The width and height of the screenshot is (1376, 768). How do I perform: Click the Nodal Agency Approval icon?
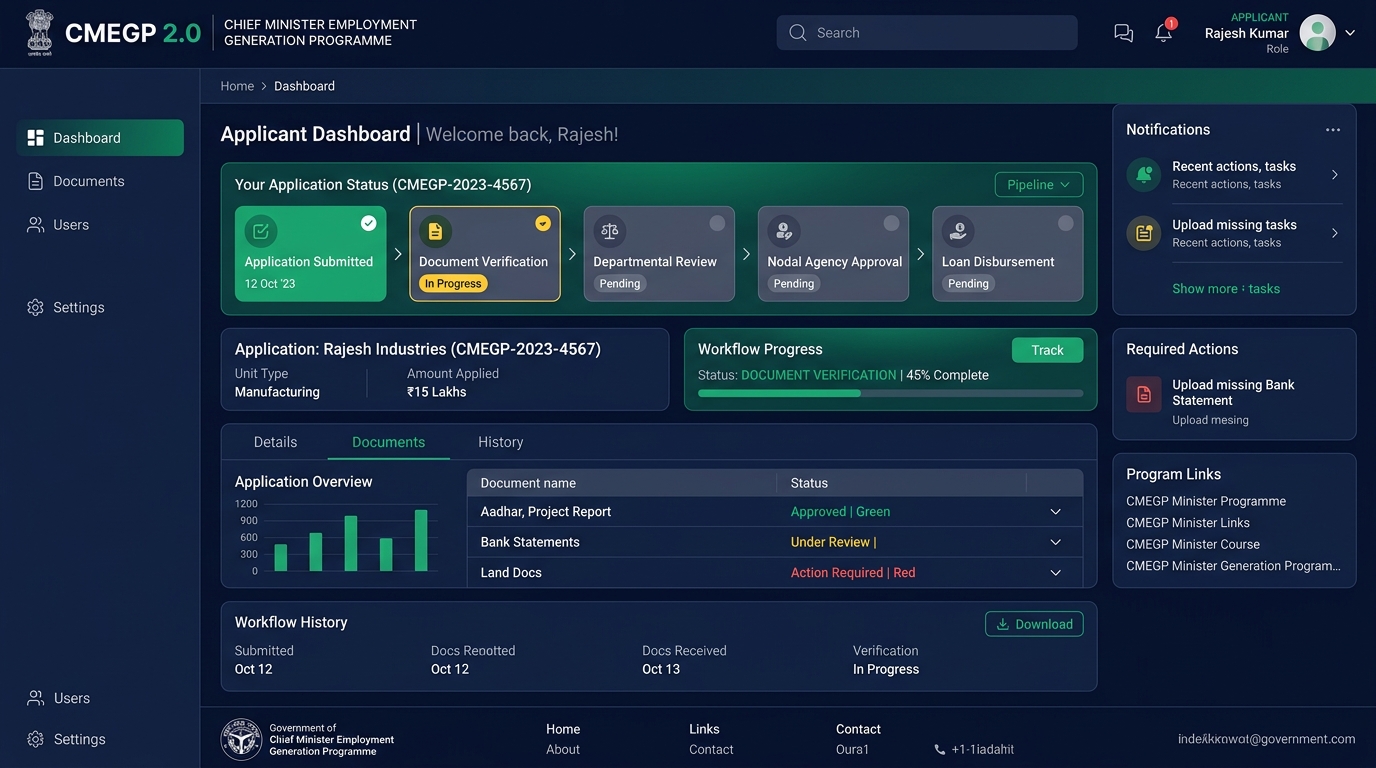pyautogui.click(x=784, y=231)
